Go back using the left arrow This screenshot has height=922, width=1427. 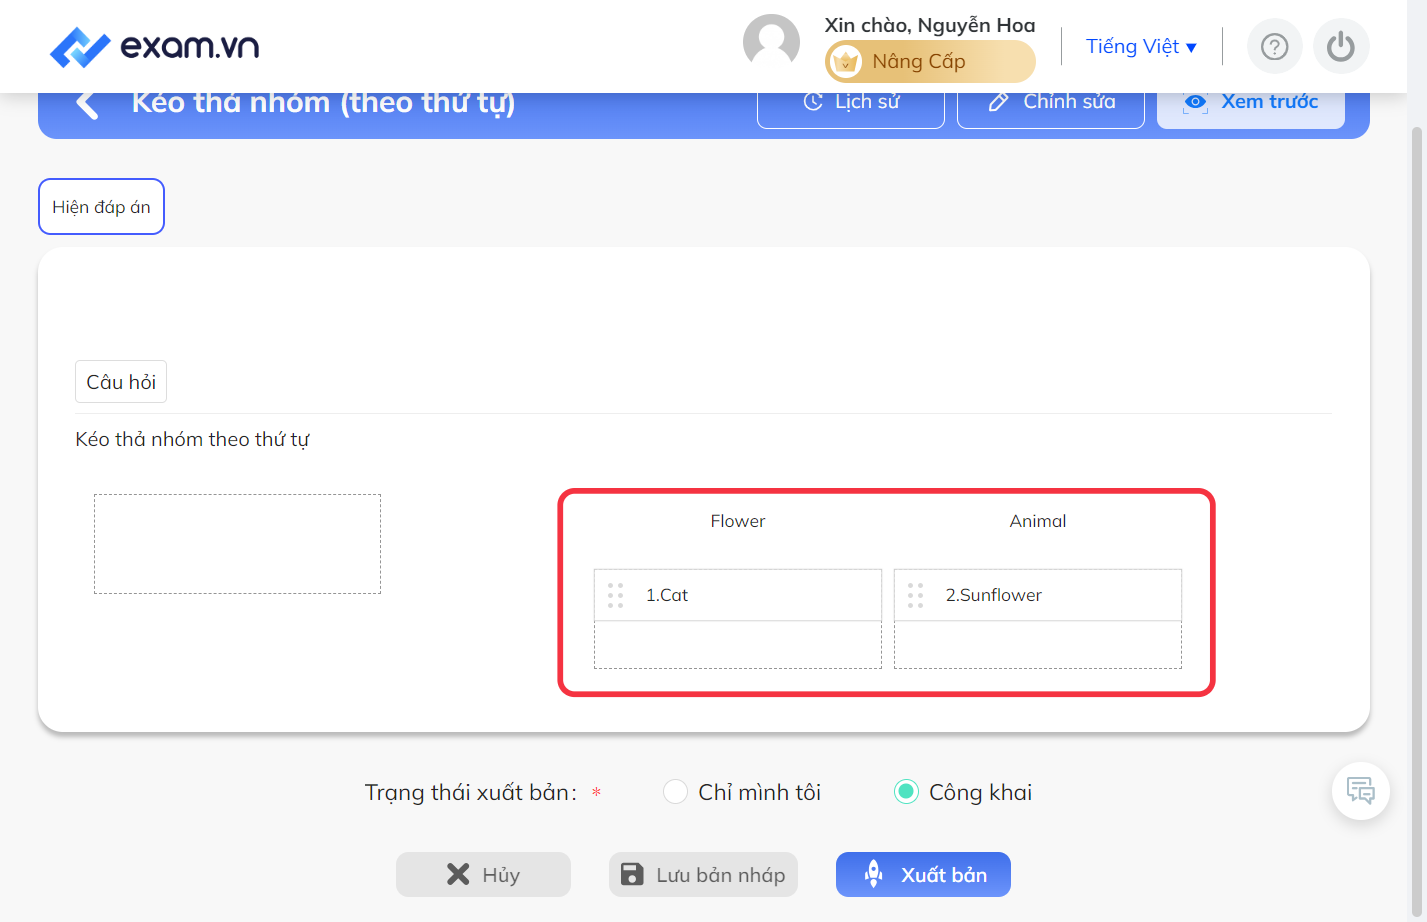point(87,104)
